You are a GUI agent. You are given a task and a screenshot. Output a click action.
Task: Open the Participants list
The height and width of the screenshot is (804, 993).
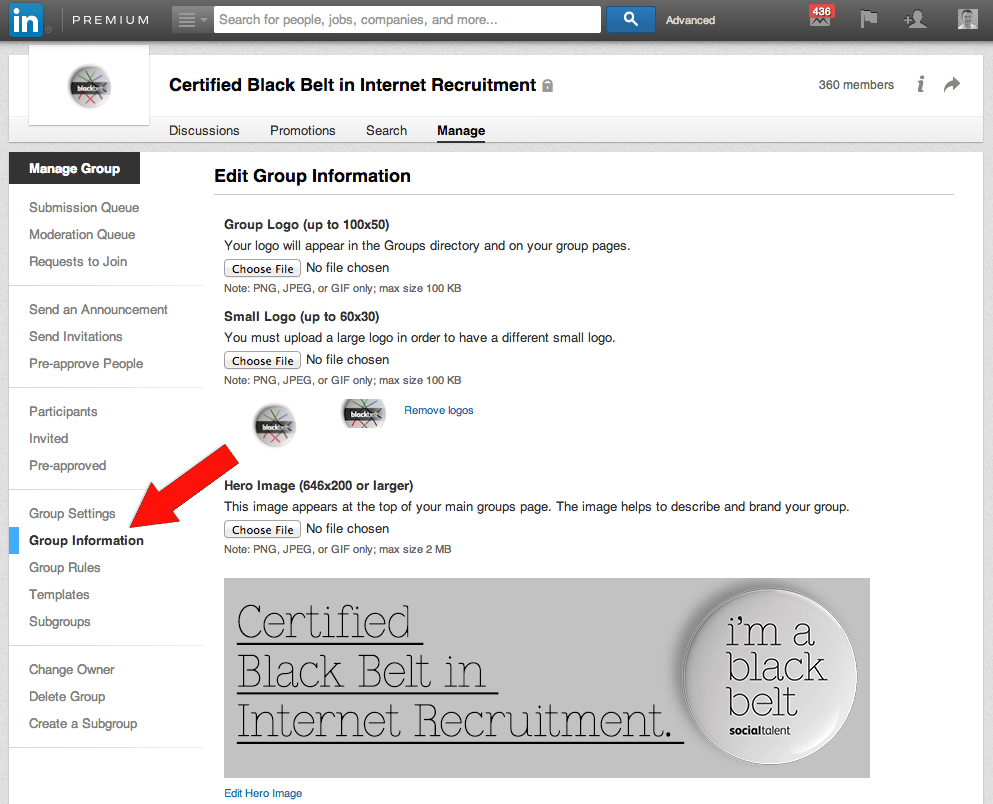[63, 411]
